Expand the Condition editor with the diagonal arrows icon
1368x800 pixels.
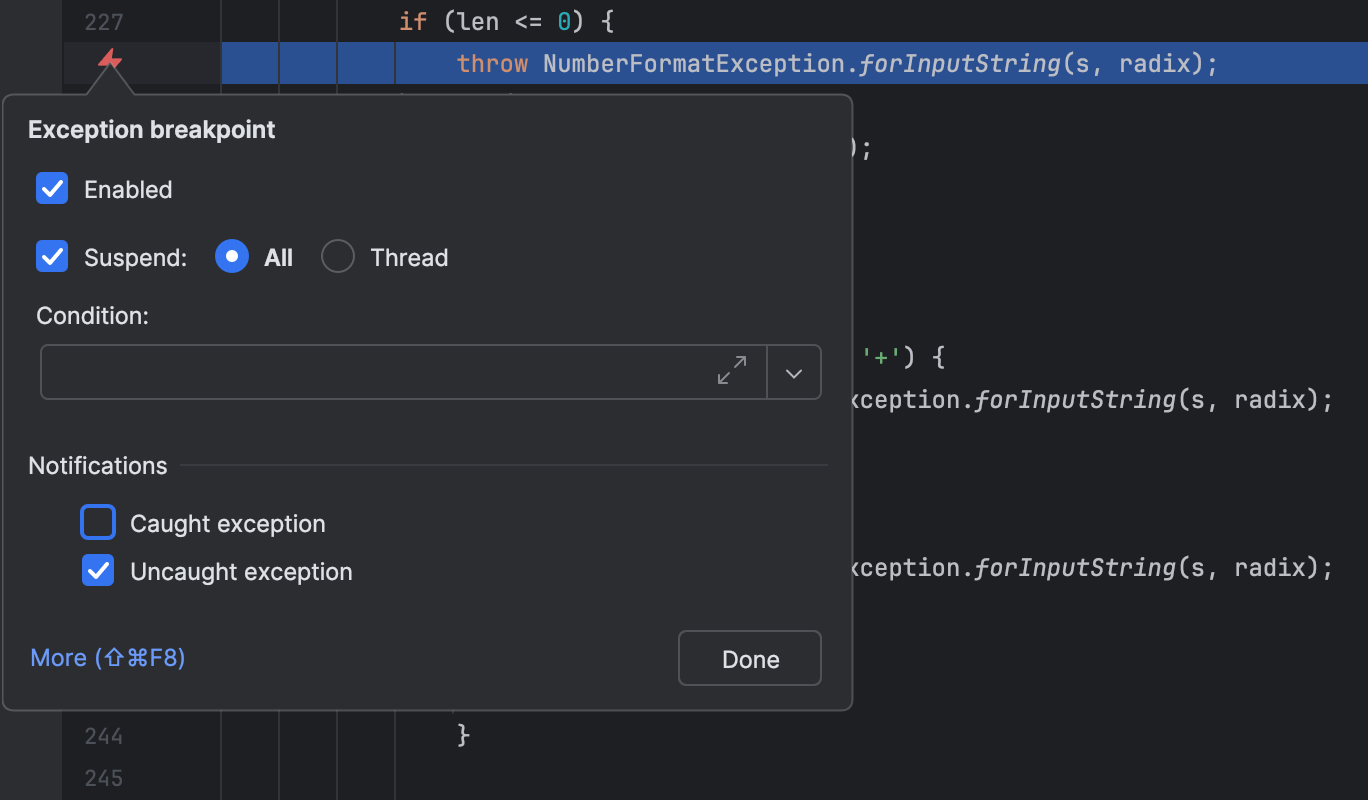[x=732, y=371]
